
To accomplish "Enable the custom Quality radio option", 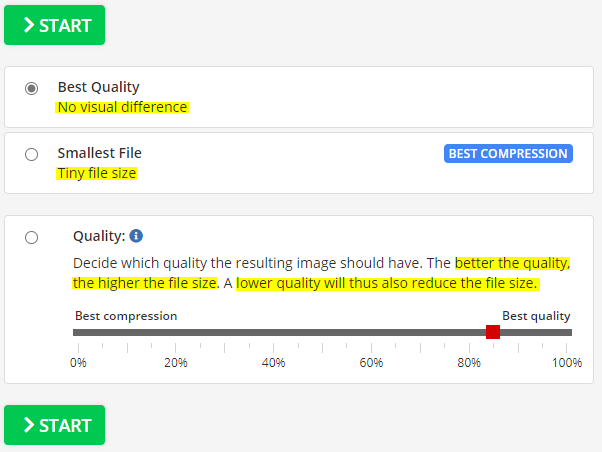I will click(x=32, y=237).
